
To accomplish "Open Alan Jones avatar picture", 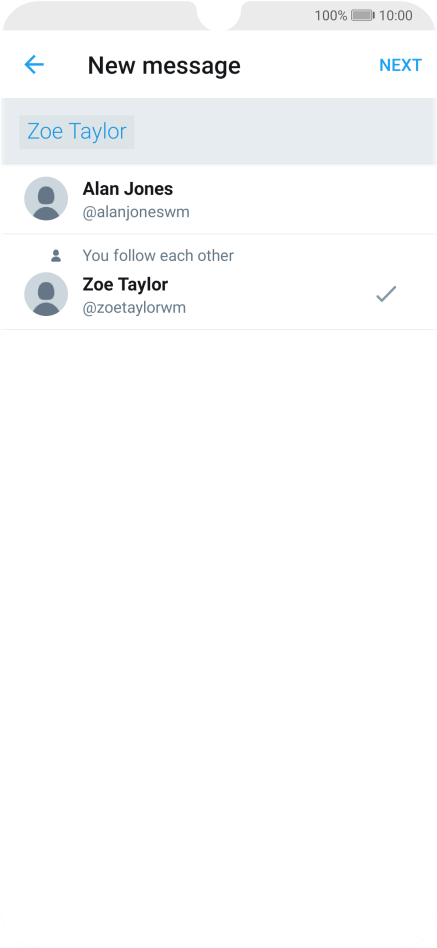I will coord(46,198).
